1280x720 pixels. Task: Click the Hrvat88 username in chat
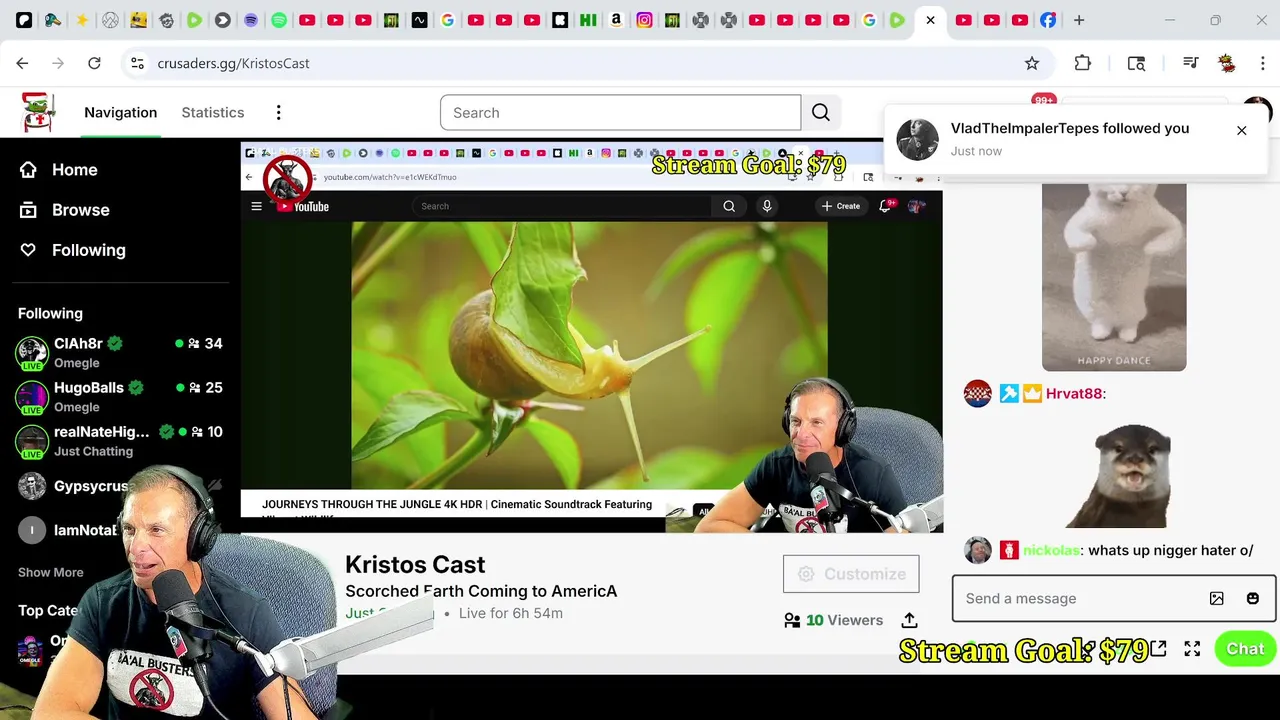coord(1074,394)
